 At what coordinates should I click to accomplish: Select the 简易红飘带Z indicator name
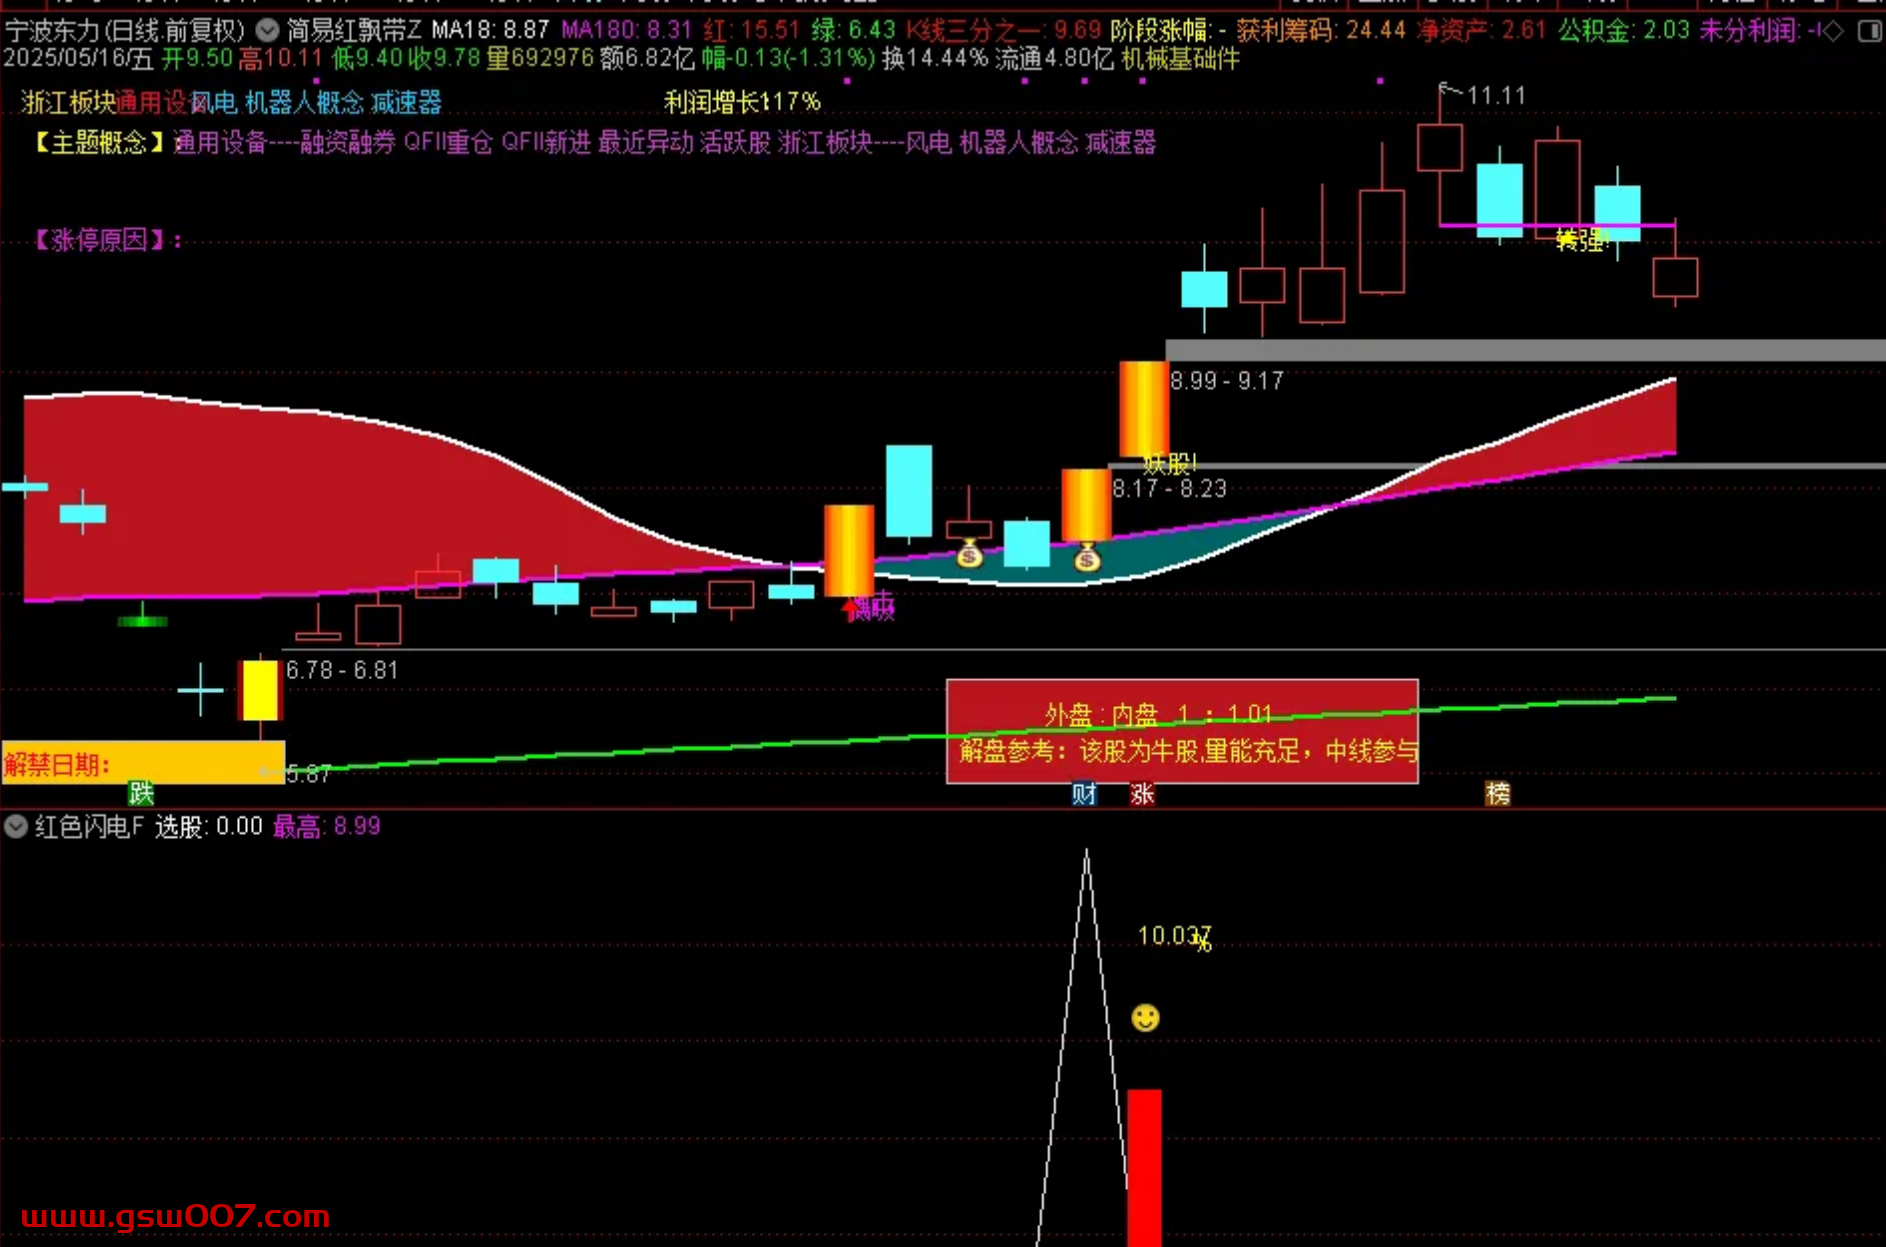[354, 31]
